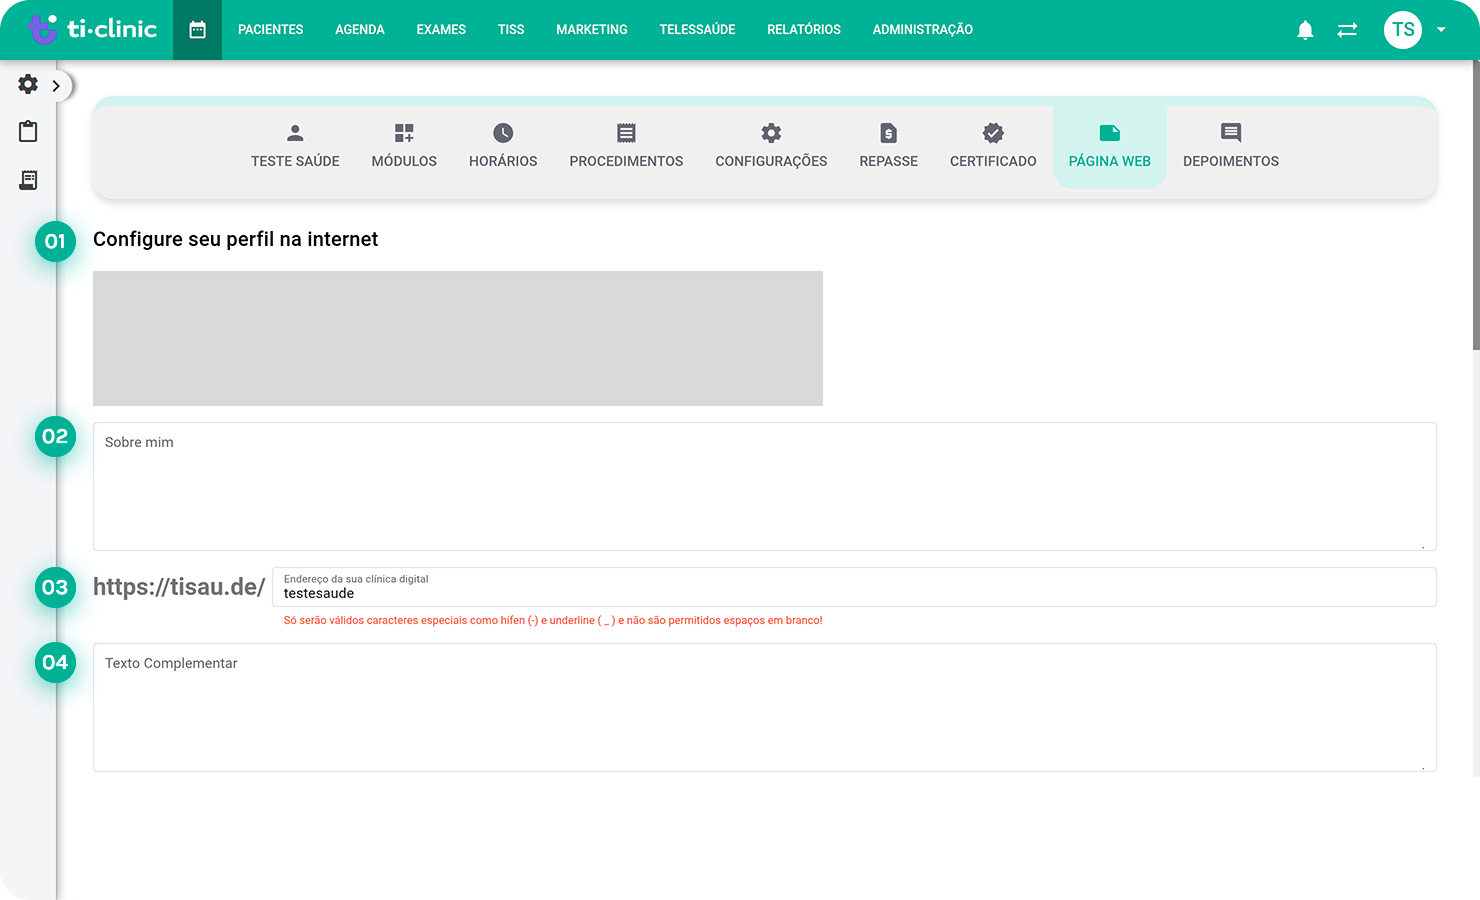Switch to the MÓDULOS tab
This screenshot has width=1480, height=900.
tap(404, 146)
